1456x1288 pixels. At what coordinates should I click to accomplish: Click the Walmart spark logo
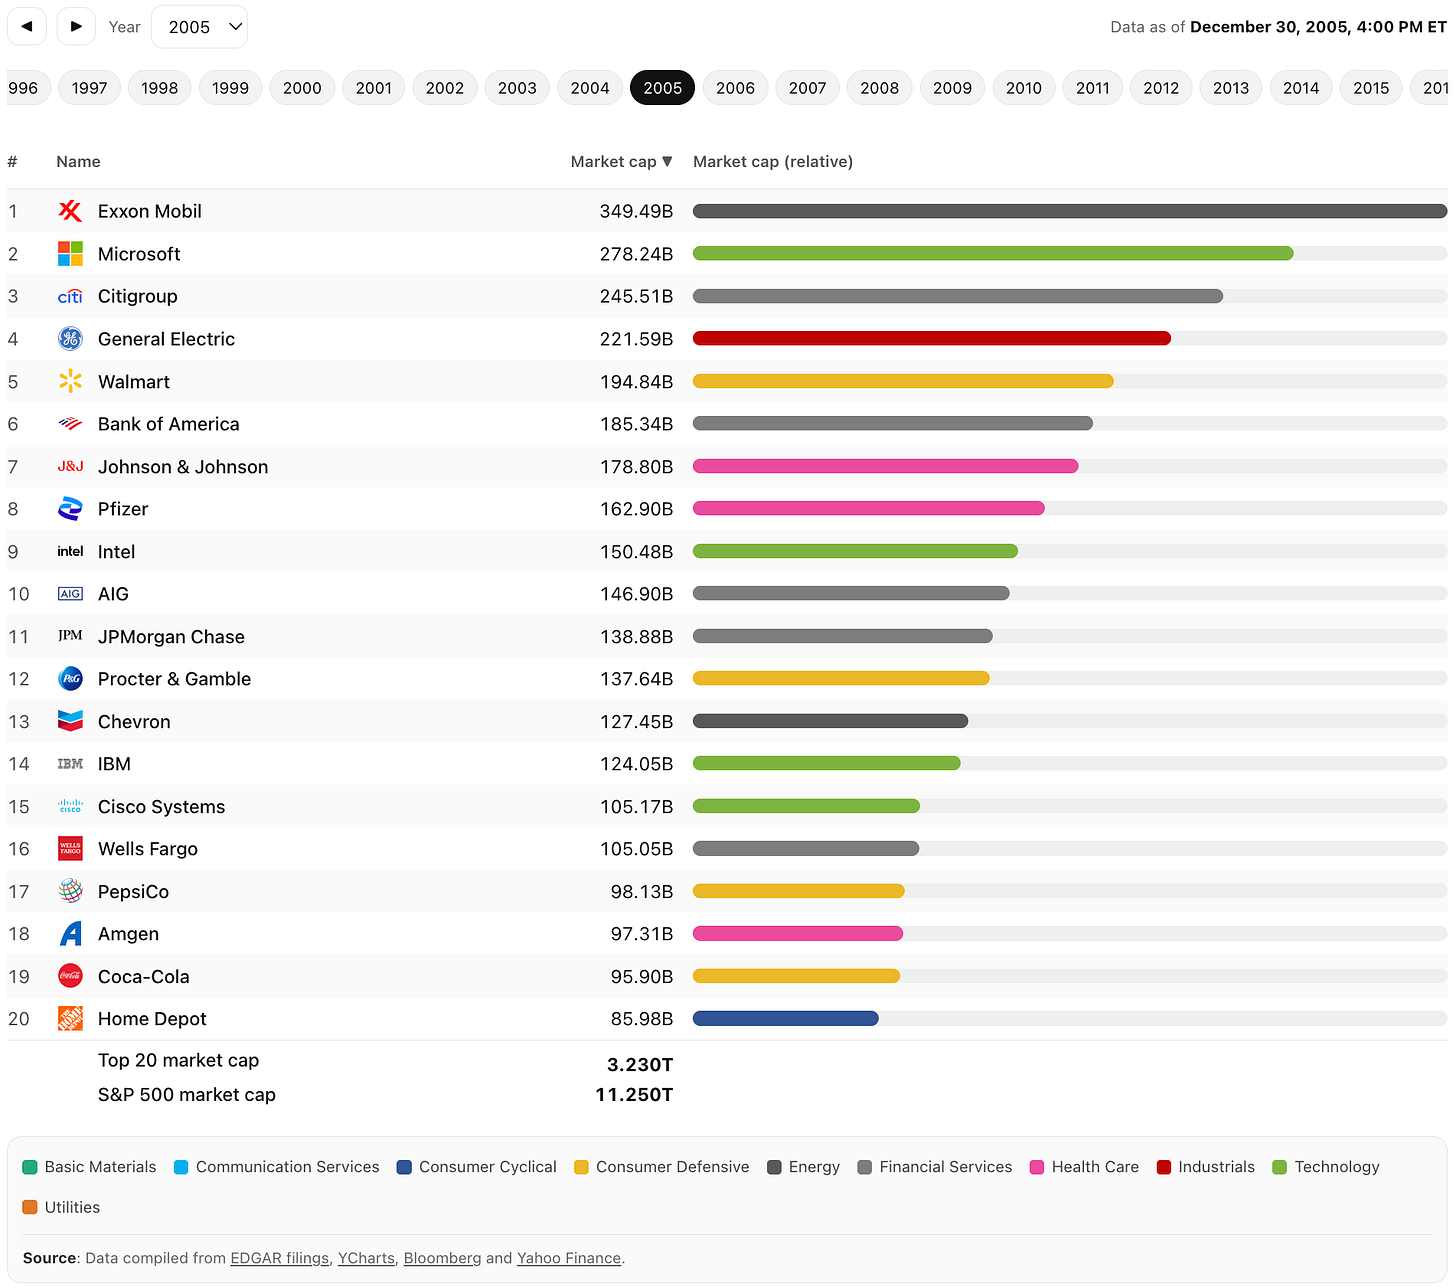coord(70,381)
